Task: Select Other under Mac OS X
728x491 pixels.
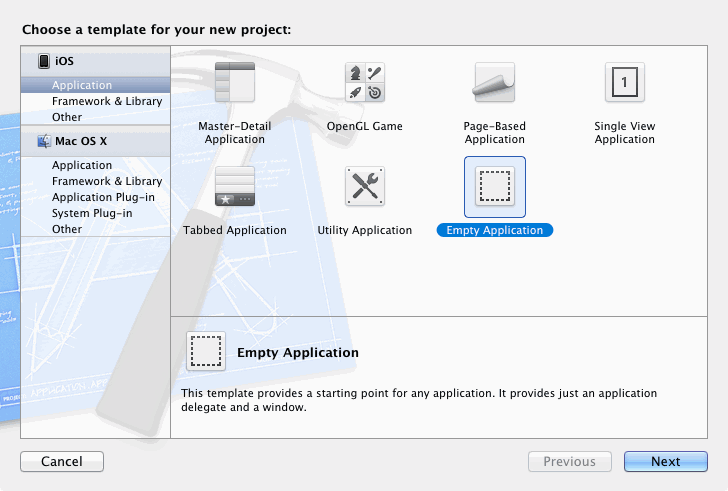Action: point(67,230)
